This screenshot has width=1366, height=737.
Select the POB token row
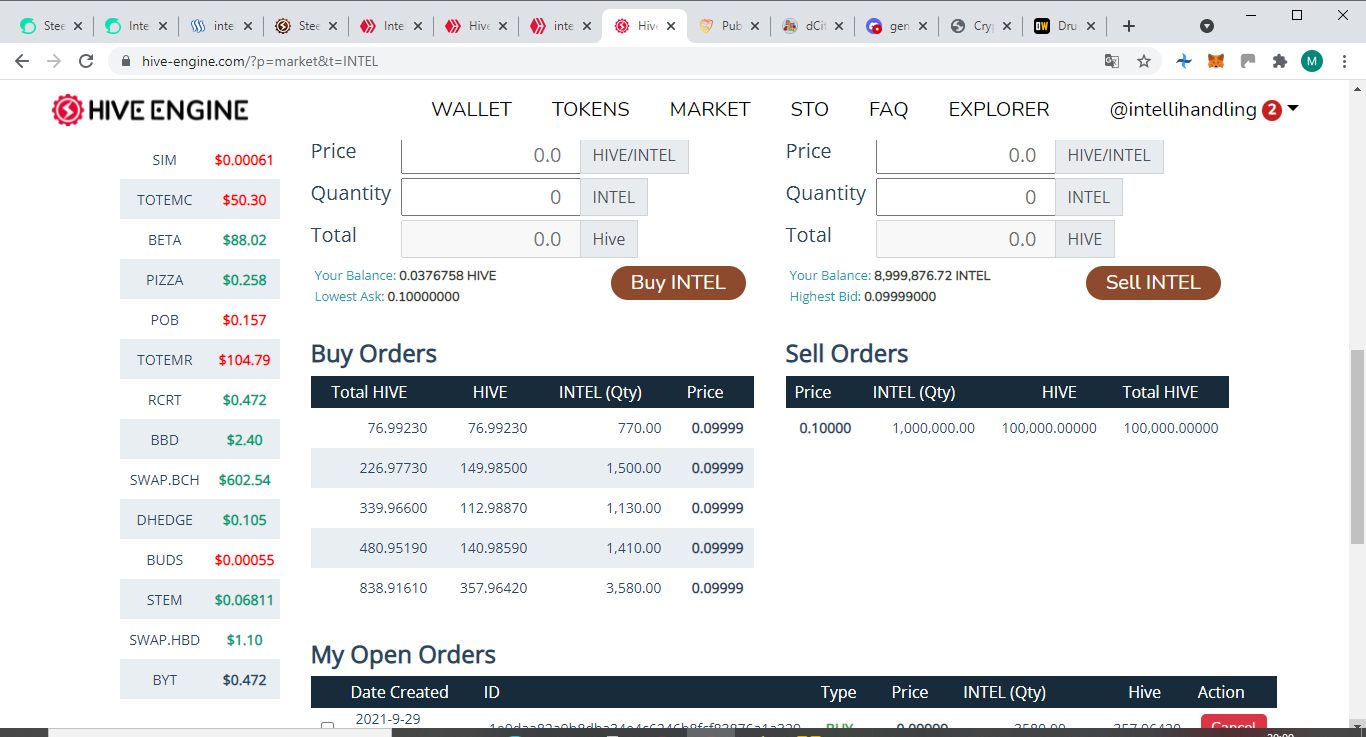coord(200,320)
